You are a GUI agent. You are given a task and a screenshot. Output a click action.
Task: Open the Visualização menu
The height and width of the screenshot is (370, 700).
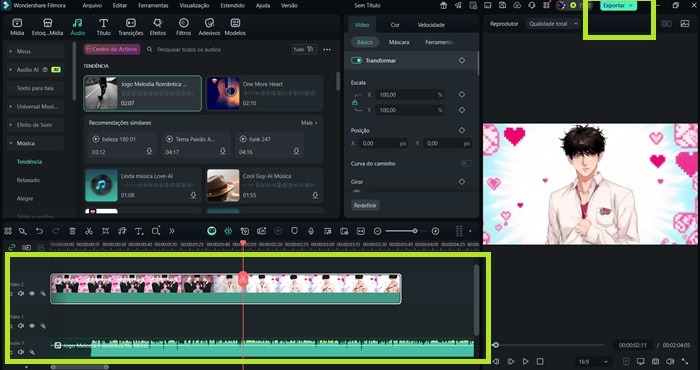[194, 5]
